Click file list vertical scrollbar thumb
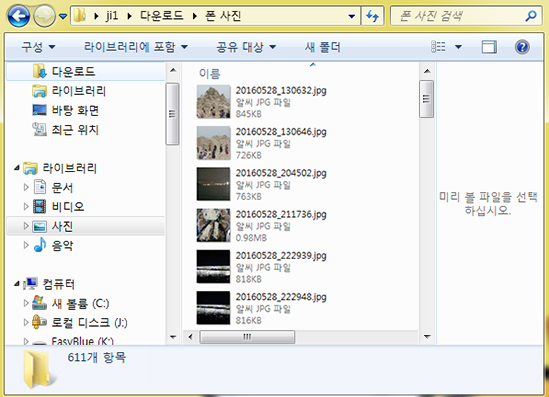 tap(426, 99)
